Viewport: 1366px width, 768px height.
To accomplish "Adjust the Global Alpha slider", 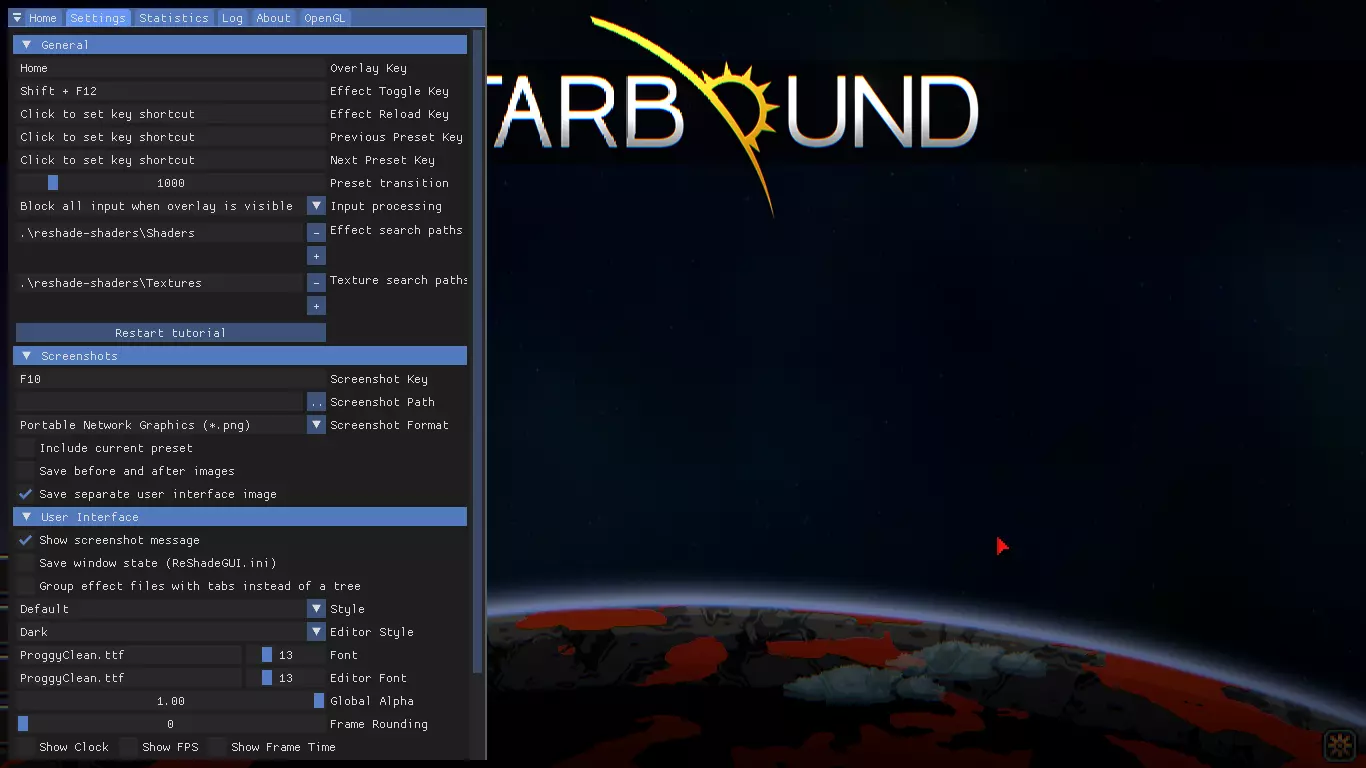I will [x=171, y=701].
